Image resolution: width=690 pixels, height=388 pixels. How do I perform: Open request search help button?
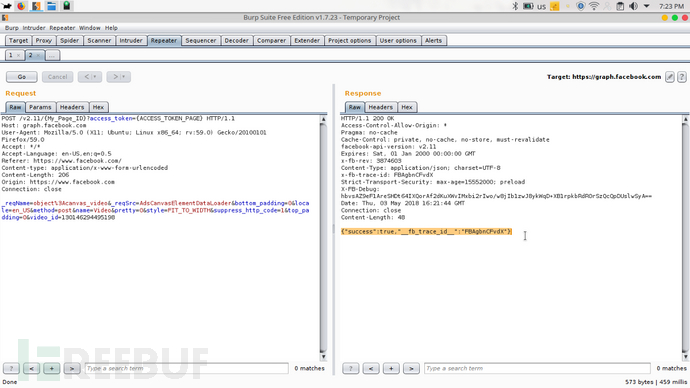11,368
